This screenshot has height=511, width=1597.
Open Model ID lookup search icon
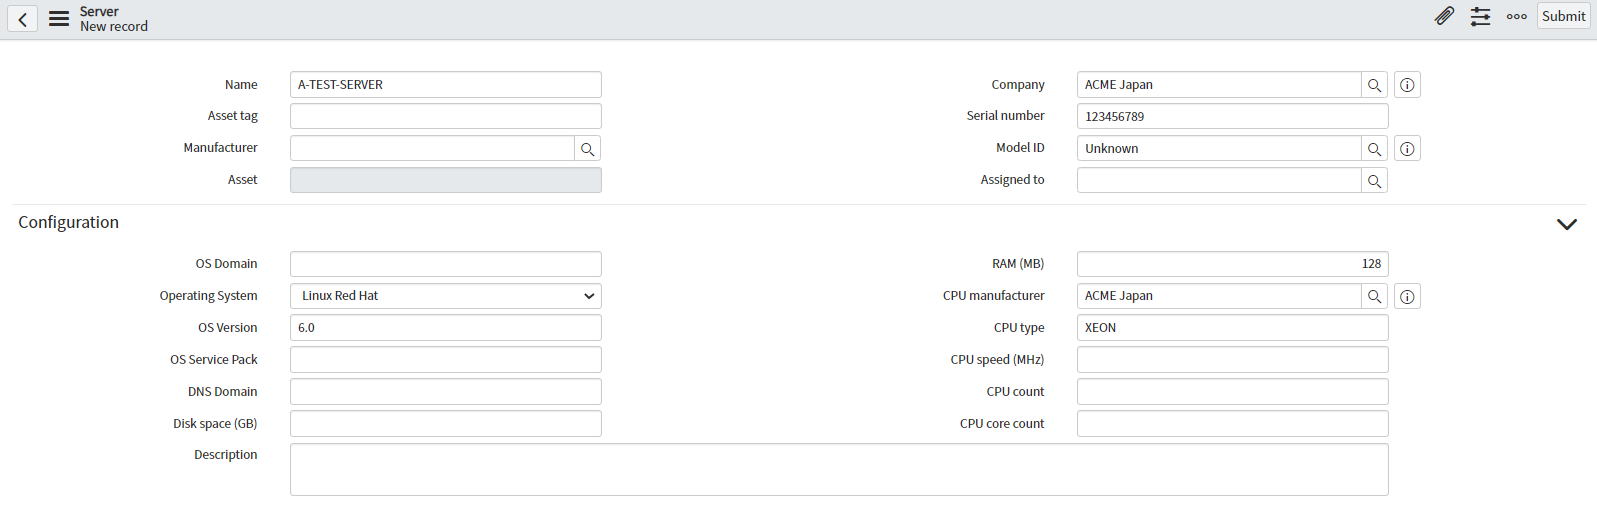1374,149
